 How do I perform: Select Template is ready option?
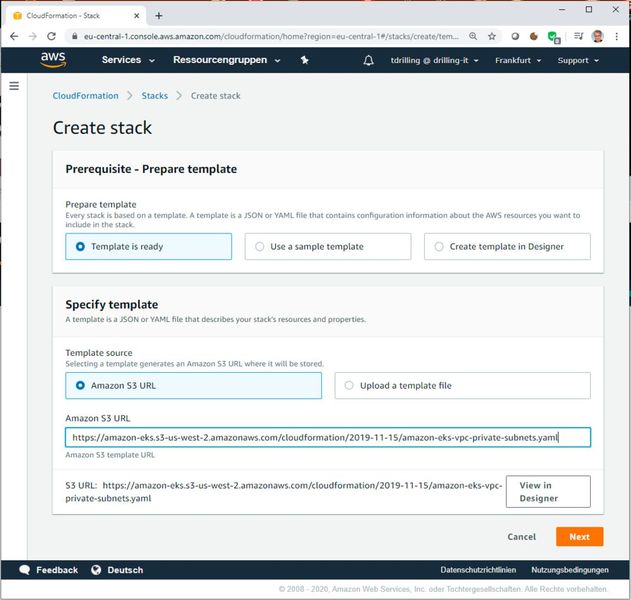coord(148,246)
